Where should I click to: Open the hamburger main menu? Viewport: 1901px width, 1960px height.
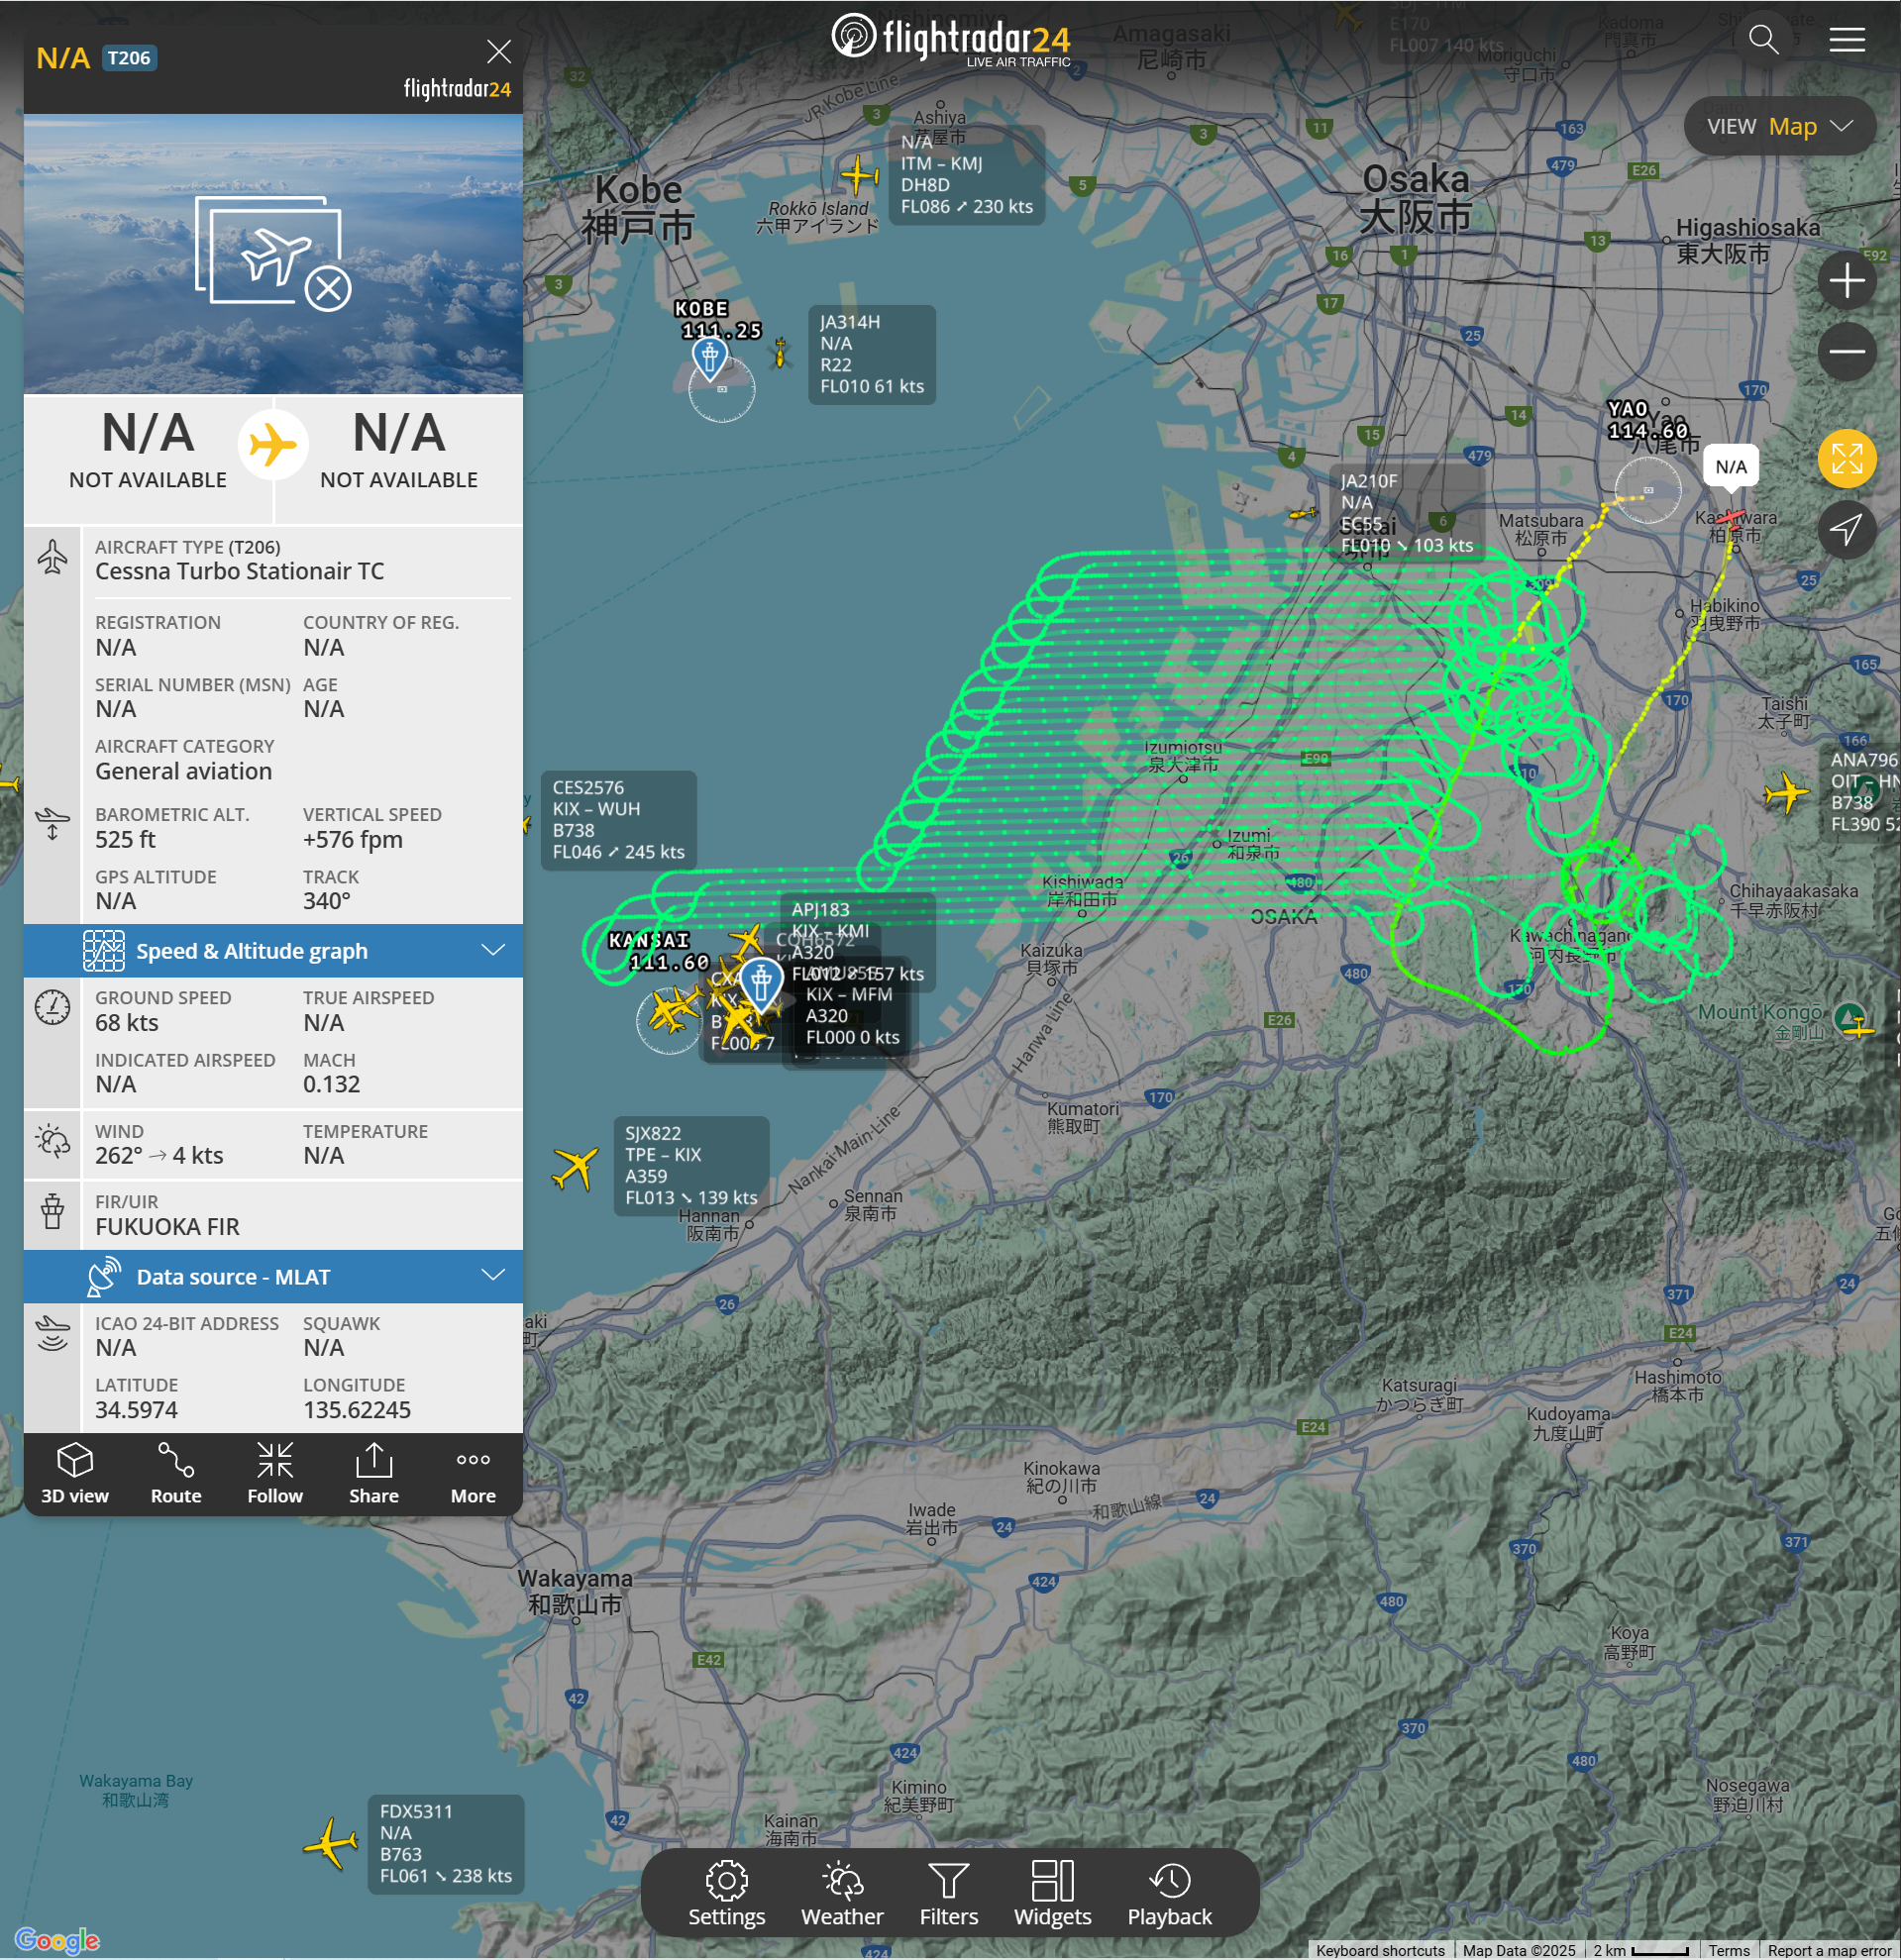click(1846, 40)
